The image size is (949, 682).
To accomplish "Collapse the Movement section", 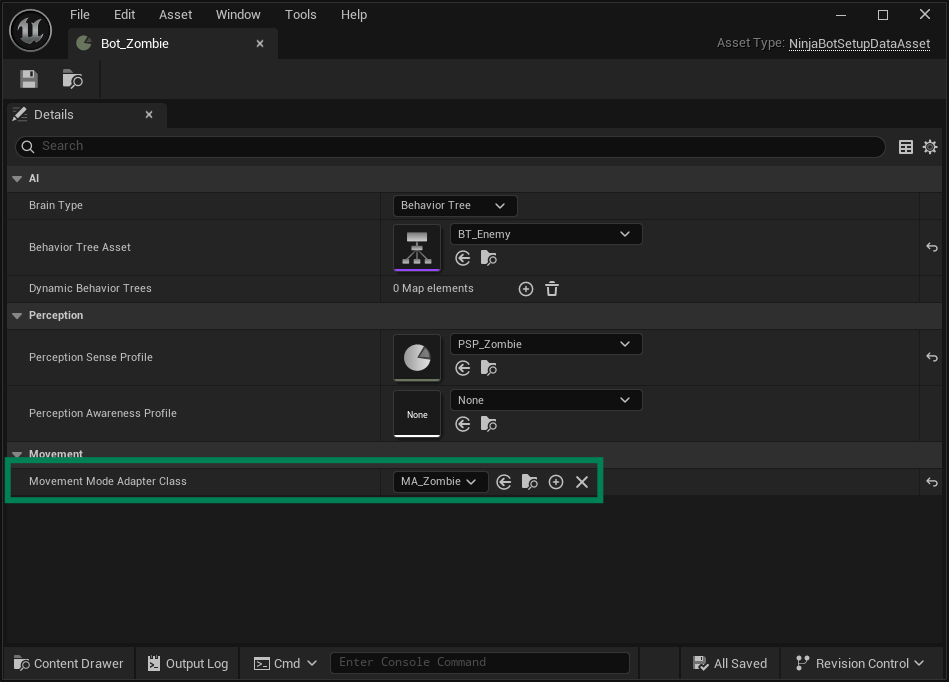I will (16, 454).
